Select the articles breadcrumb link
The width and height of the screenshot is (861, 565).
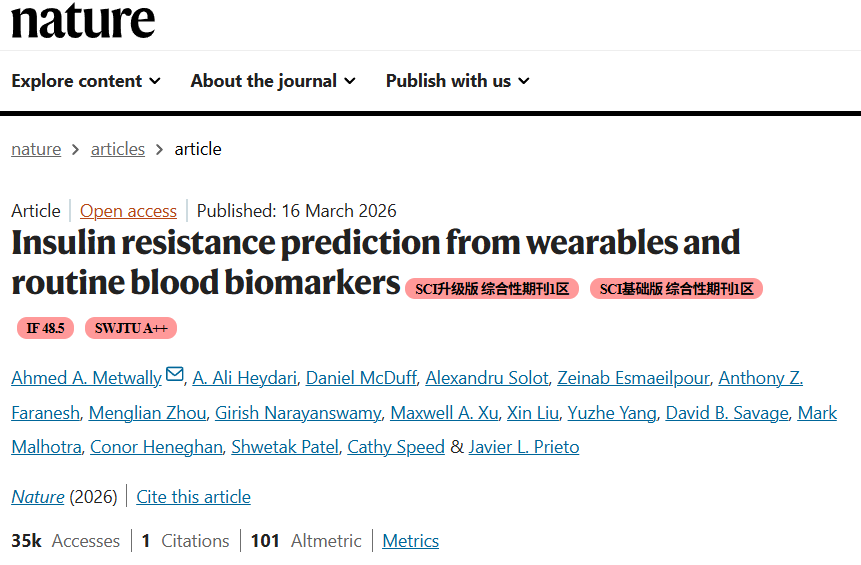click(118, 149)
